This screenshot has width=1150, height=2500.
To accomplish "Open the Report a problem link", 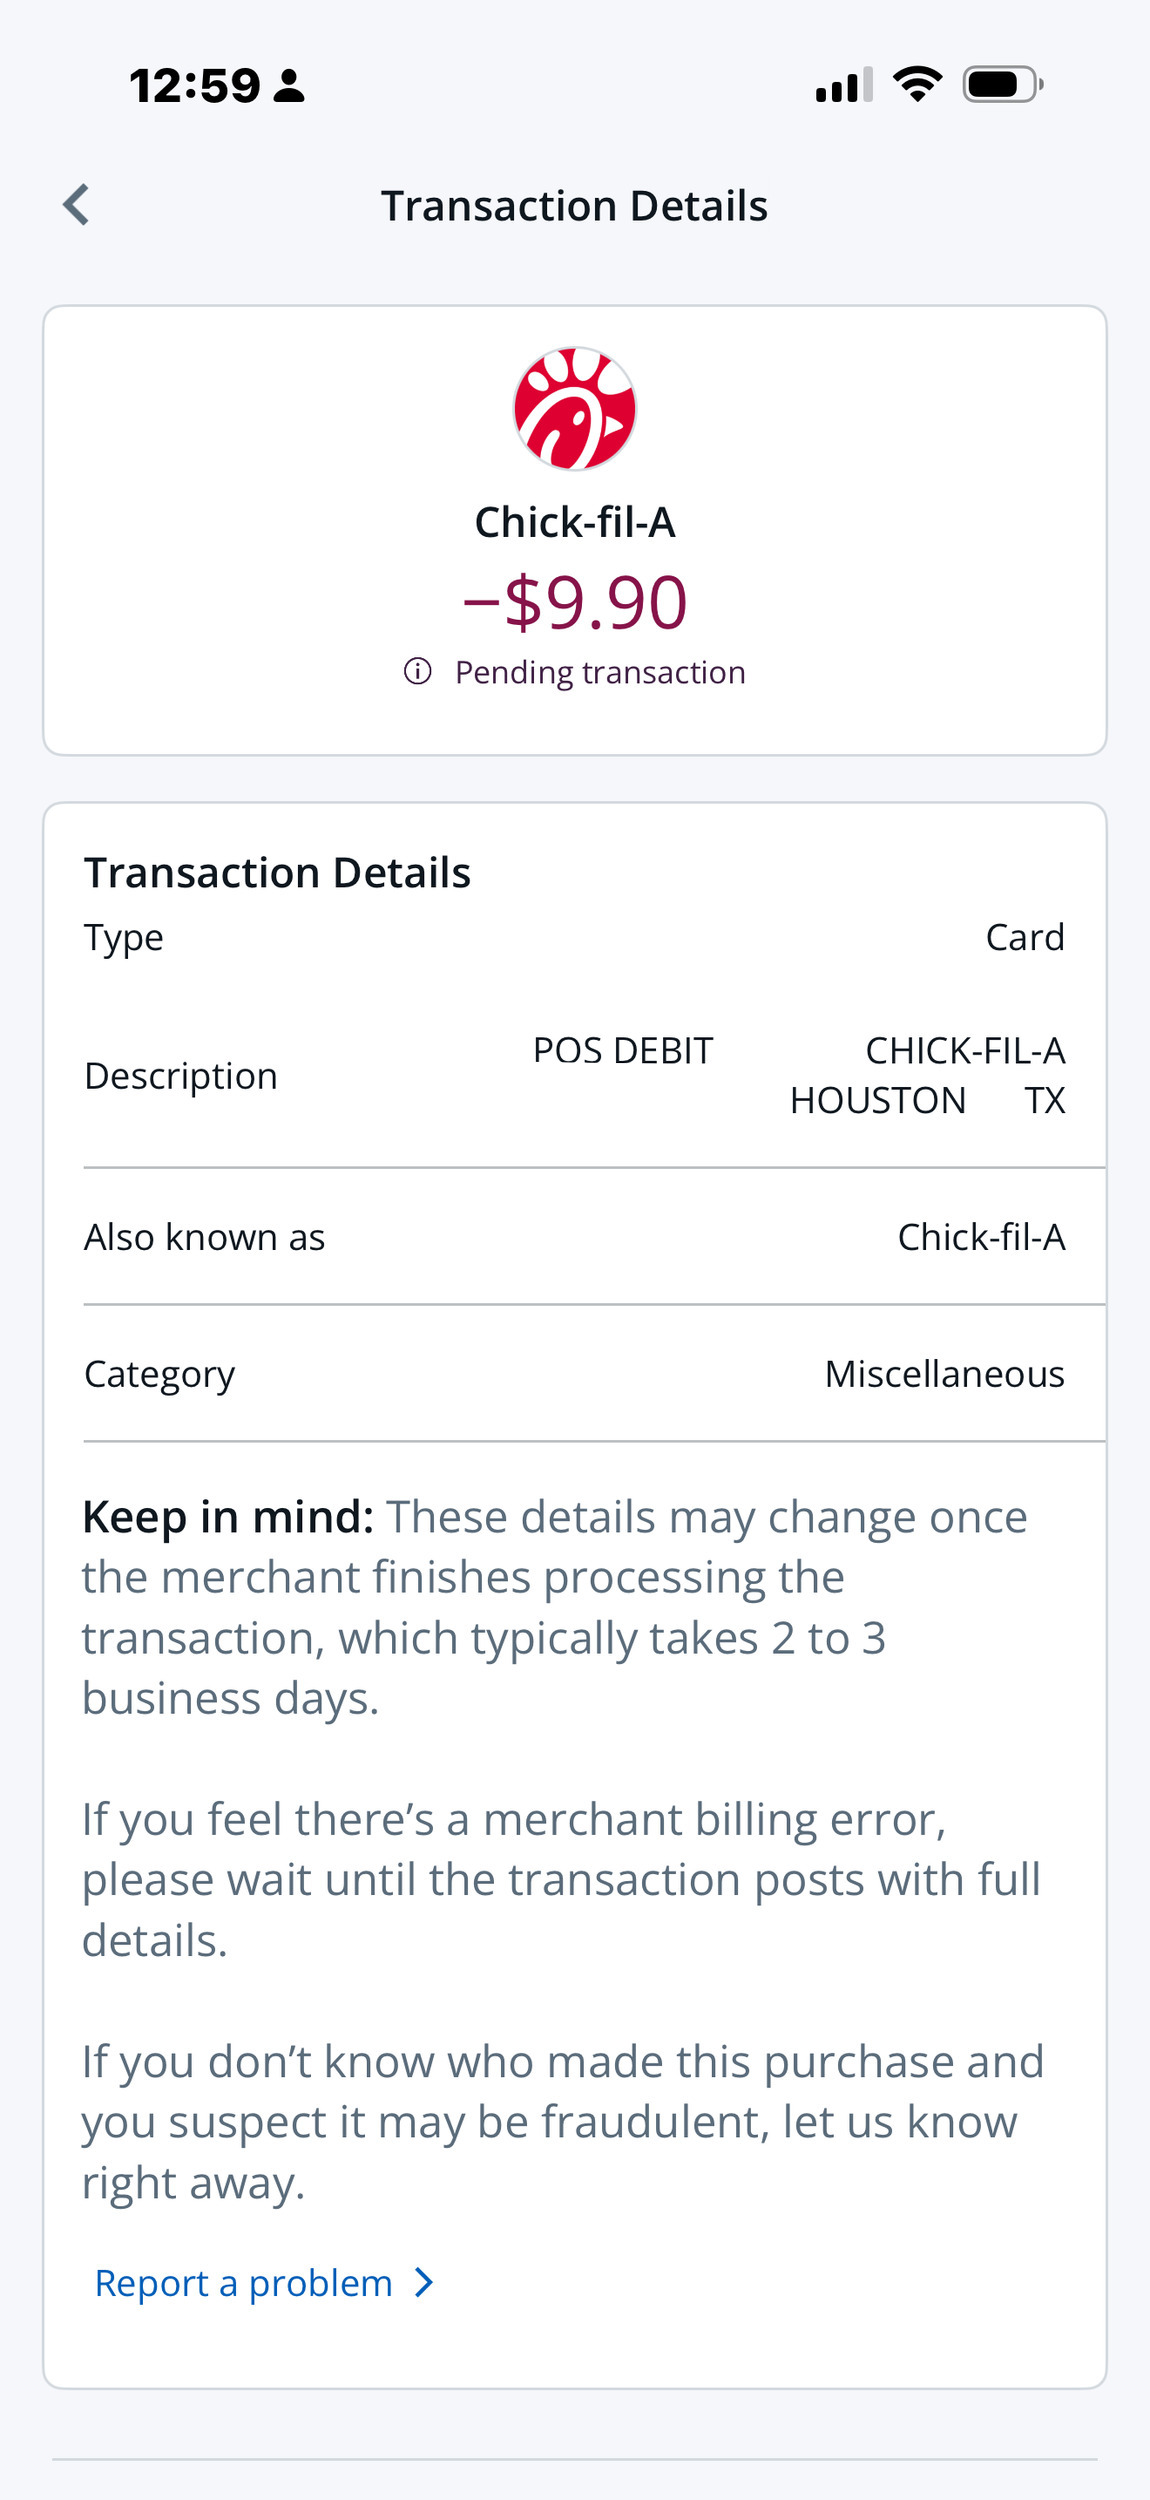I will point(244,2283).
